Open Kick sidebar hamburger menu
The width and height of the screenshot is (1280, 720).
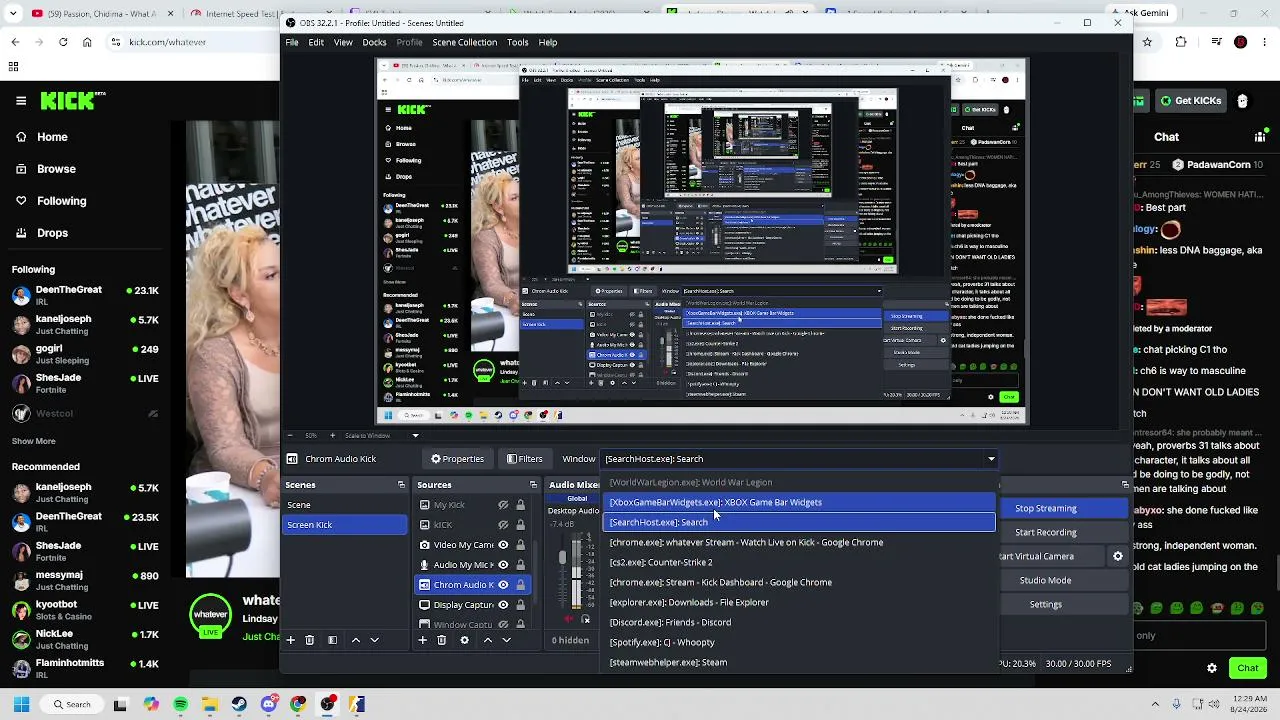[x=21, y=101]
